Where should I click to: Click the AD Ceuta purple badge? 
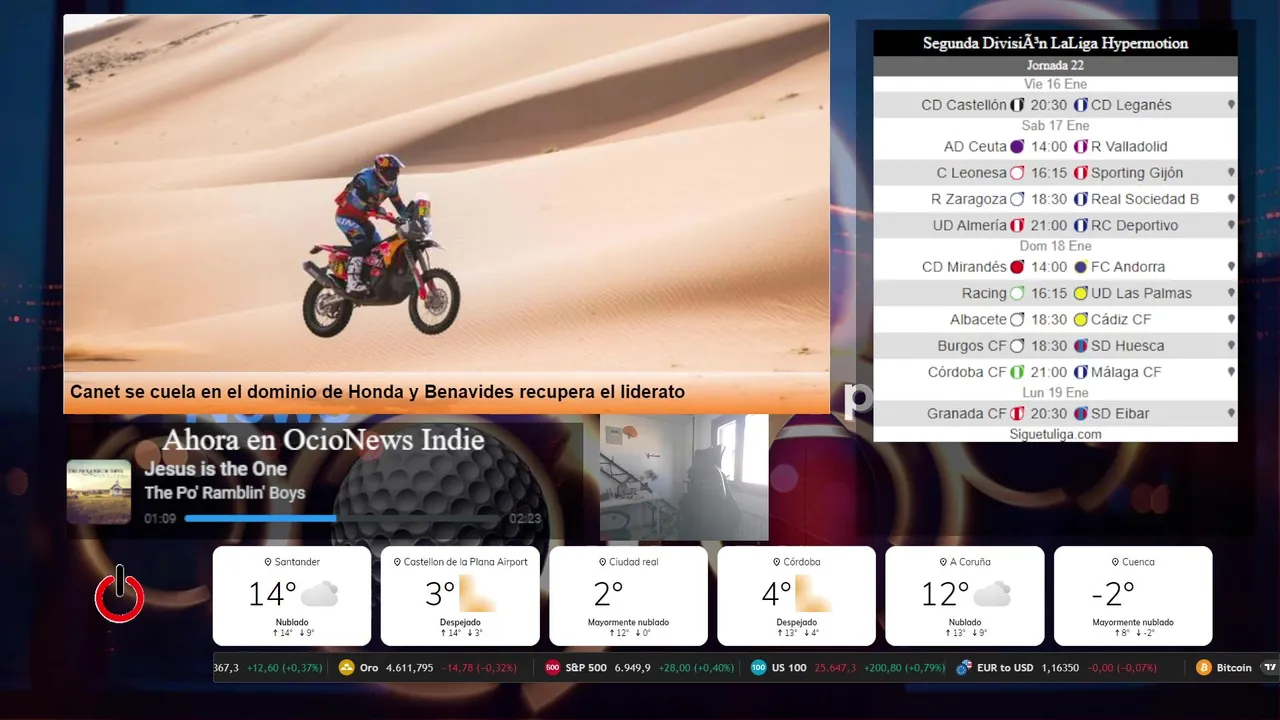point(1017,146)
